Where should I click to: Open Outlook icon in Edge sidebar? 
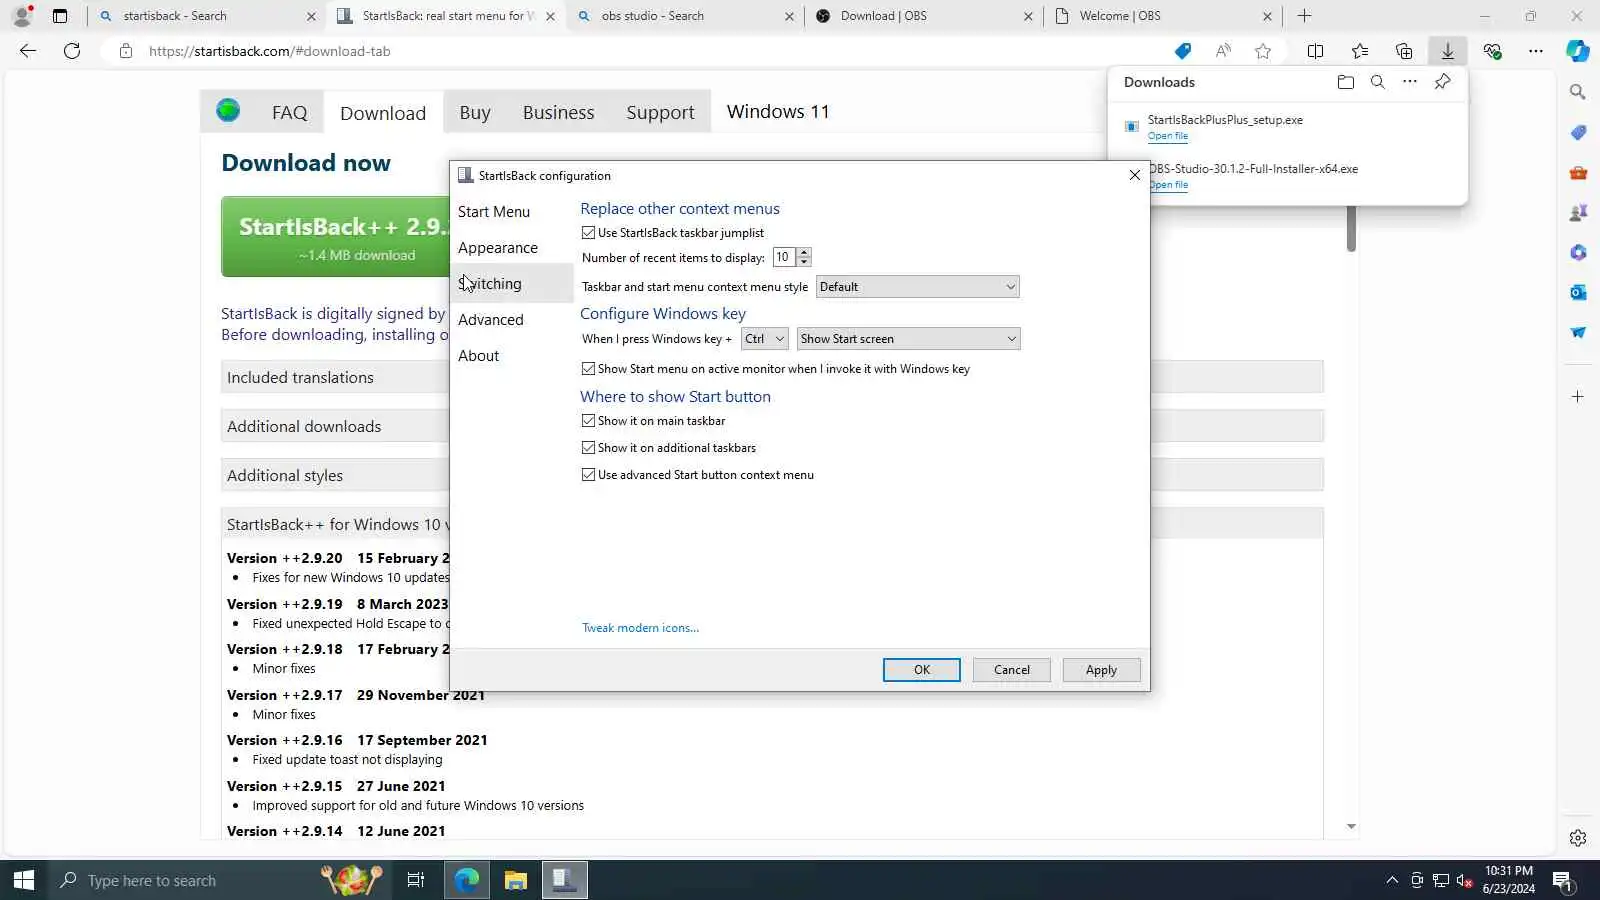[x=1578, y=292]
